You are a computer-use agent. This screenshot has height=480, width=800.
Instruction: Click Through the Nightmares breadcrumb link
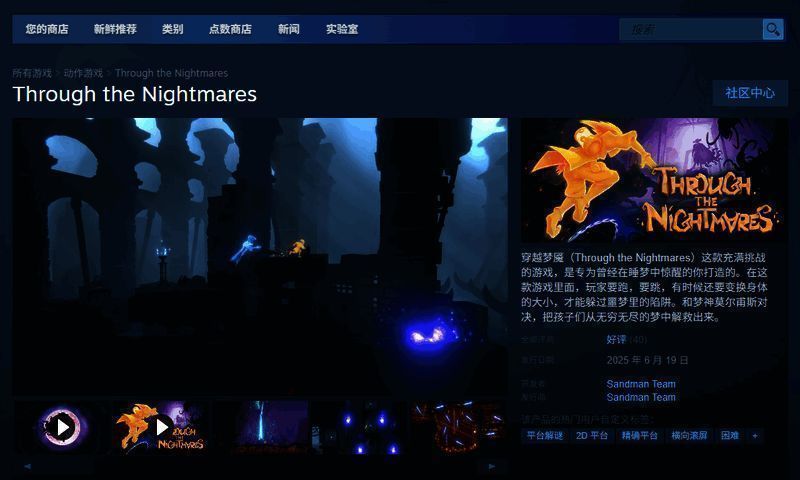[x=171, y=73]
